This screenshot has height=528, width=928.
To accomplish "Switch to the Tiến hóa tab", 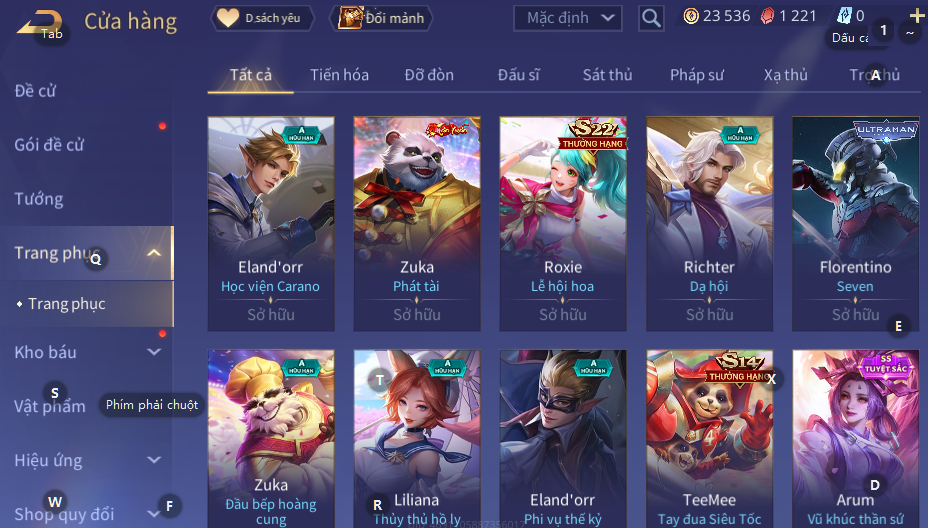I will pyautogui.click(x=339, y=75).
